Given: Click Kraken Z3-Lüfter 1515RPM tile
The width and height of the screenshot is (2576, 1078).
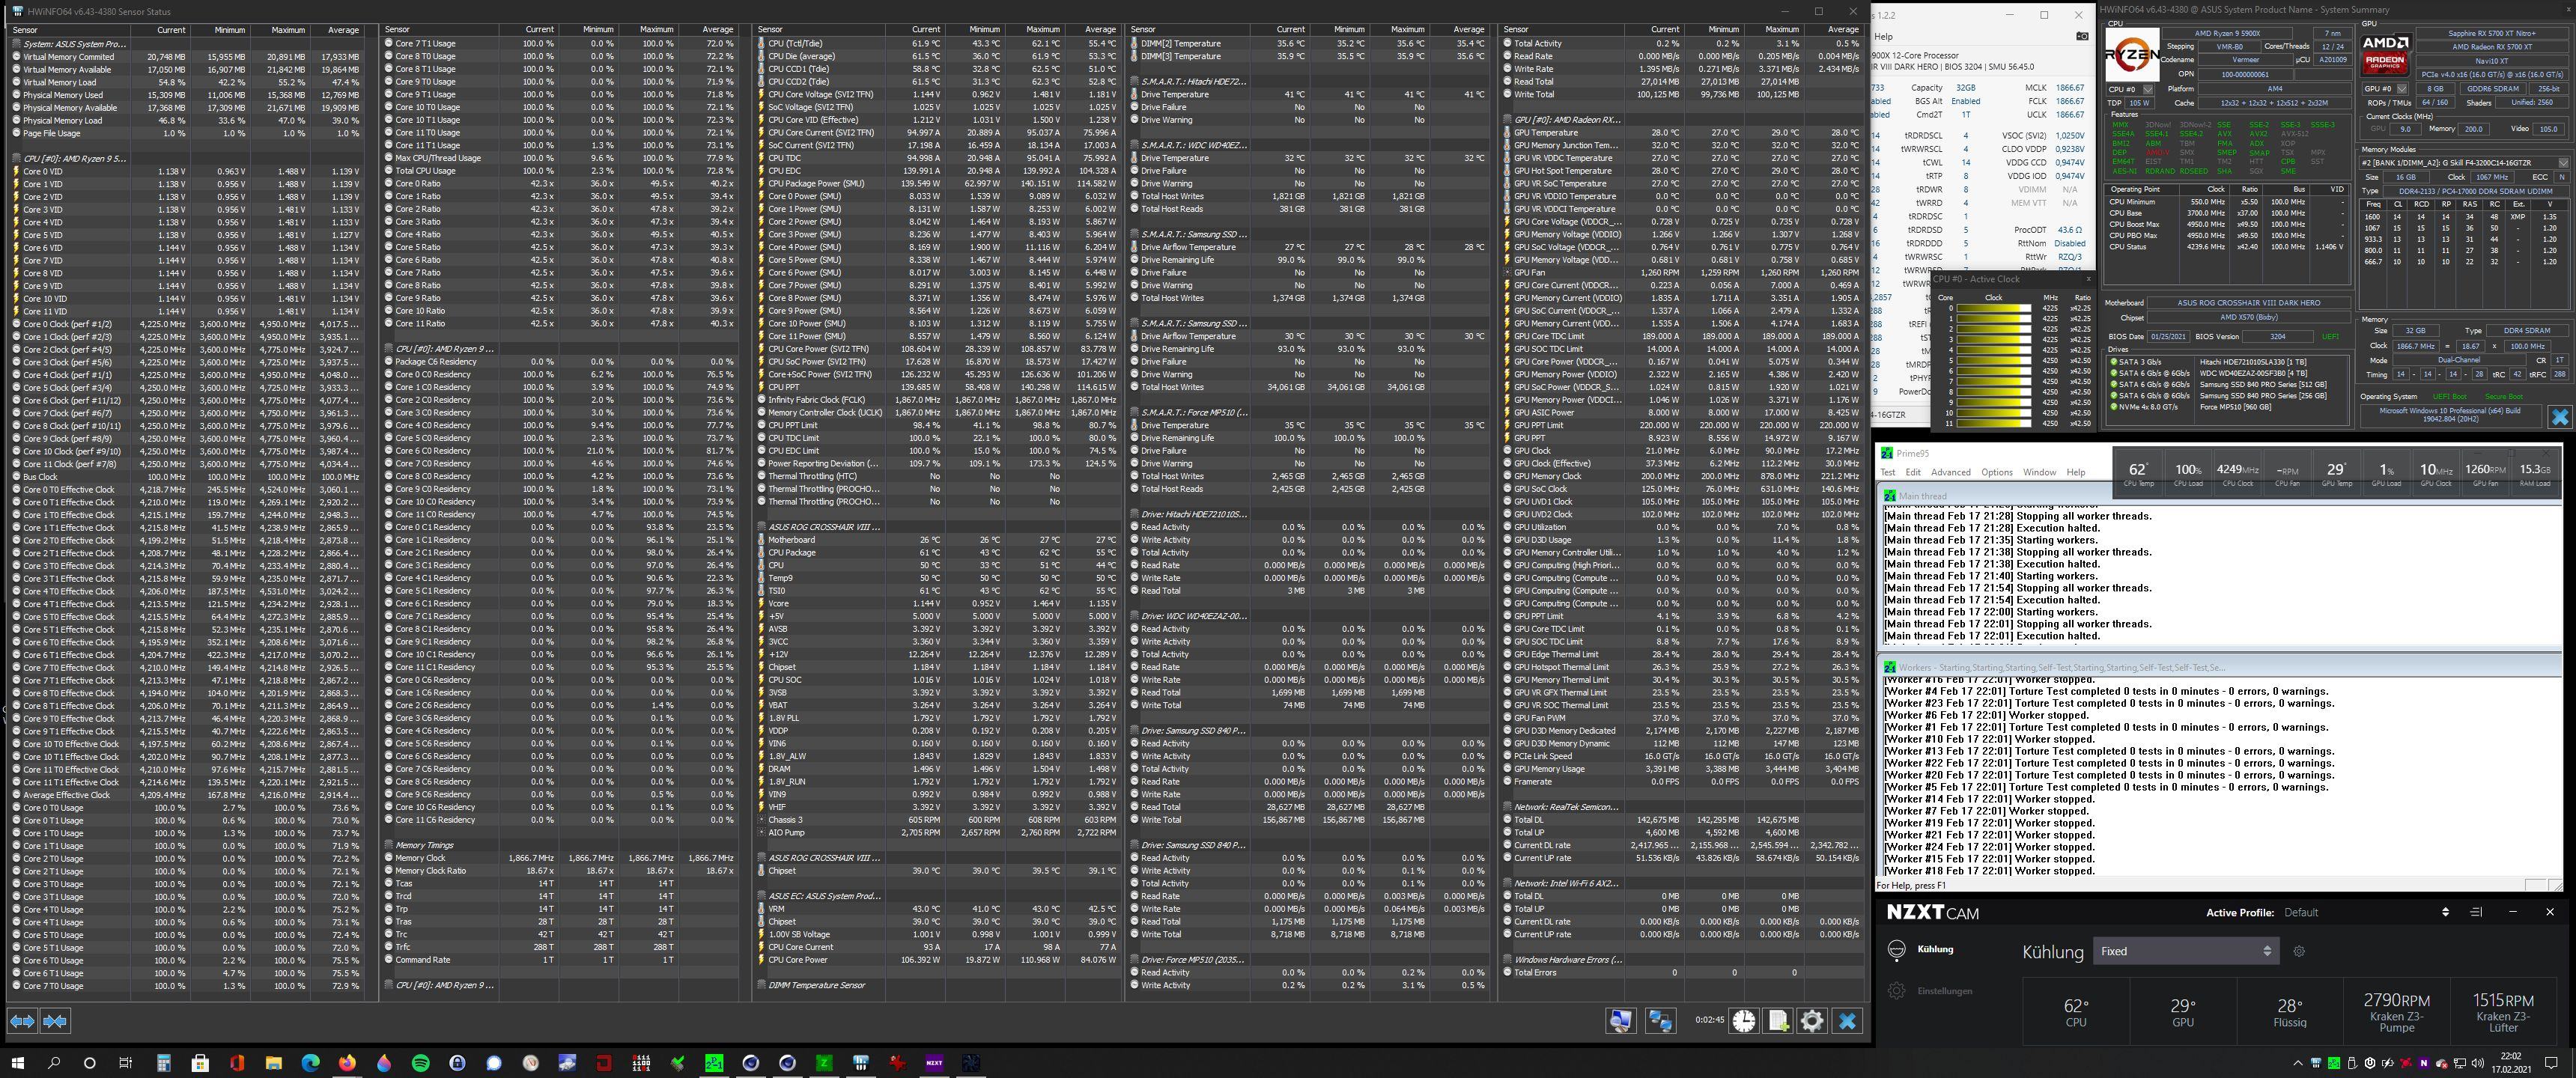Looking at the screenshot, I should tap(2503, 1012).
